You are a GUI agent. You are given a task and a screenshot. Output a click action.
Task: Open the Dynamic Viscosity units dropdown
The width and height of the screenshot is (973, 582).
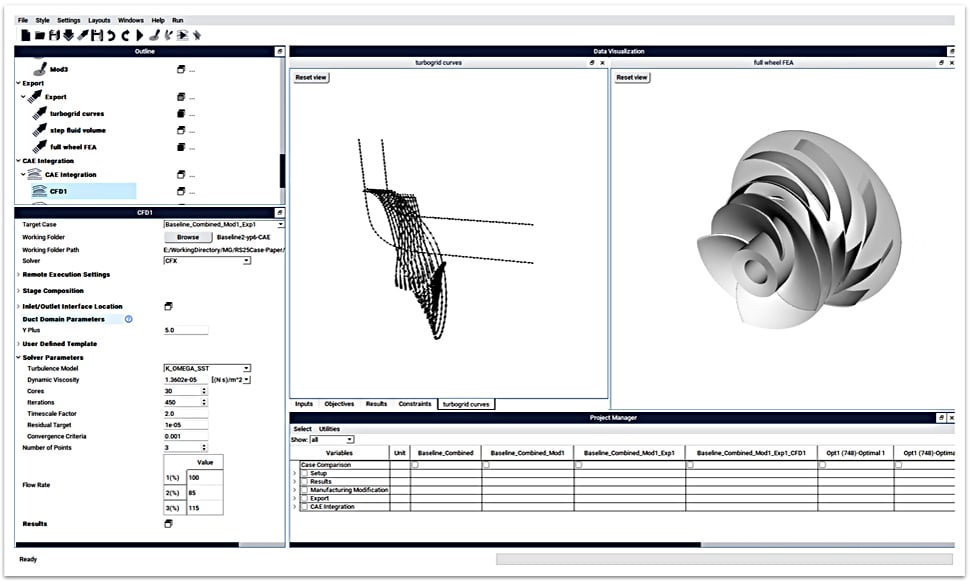[231, 379]
